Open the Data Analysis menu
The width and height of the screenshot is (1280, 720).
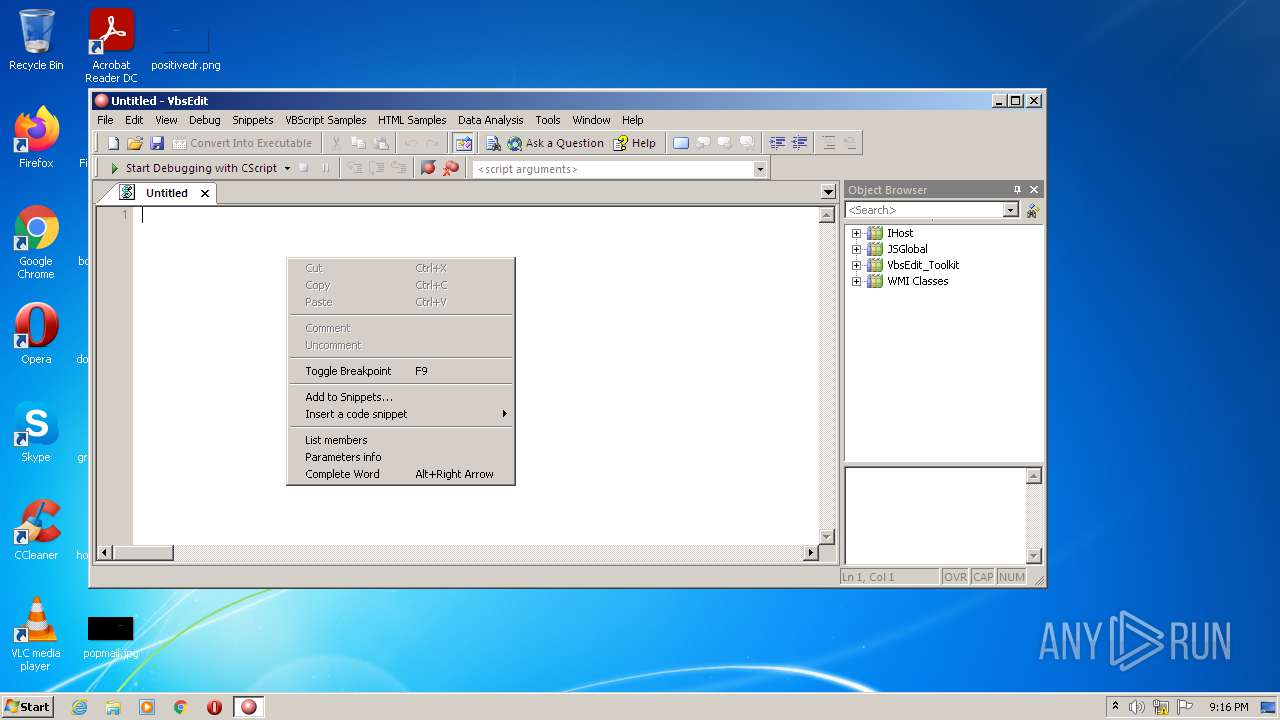(x=491, y=119)
